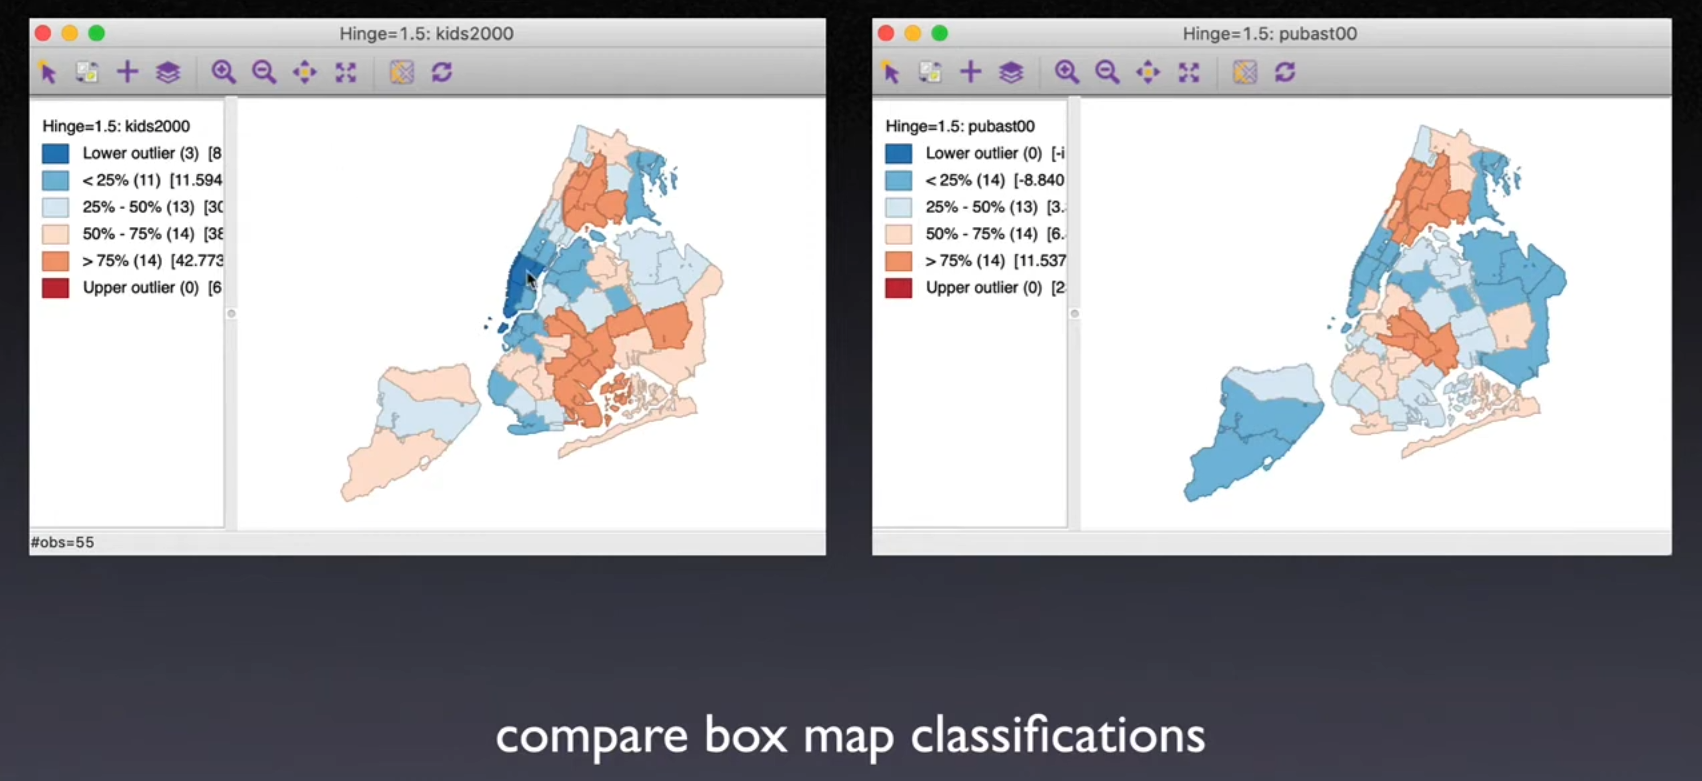Image resolution: width=1702 pixels, height=781 pixels.
Task: Close the kids2000 map window
Action: (43, 33)
